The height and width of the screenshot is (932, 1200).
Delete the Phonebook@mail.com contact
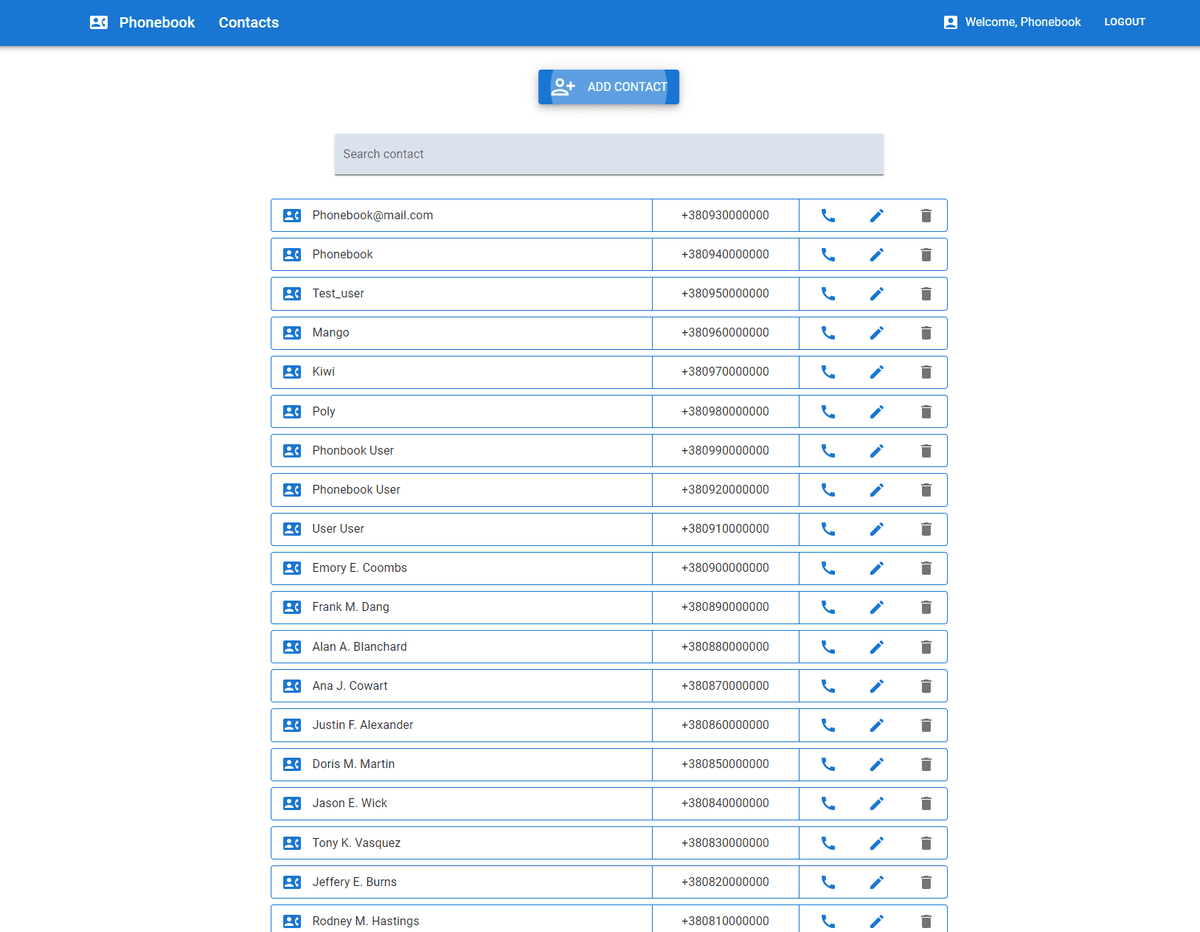pyautogui.click(x=926, y=215)
